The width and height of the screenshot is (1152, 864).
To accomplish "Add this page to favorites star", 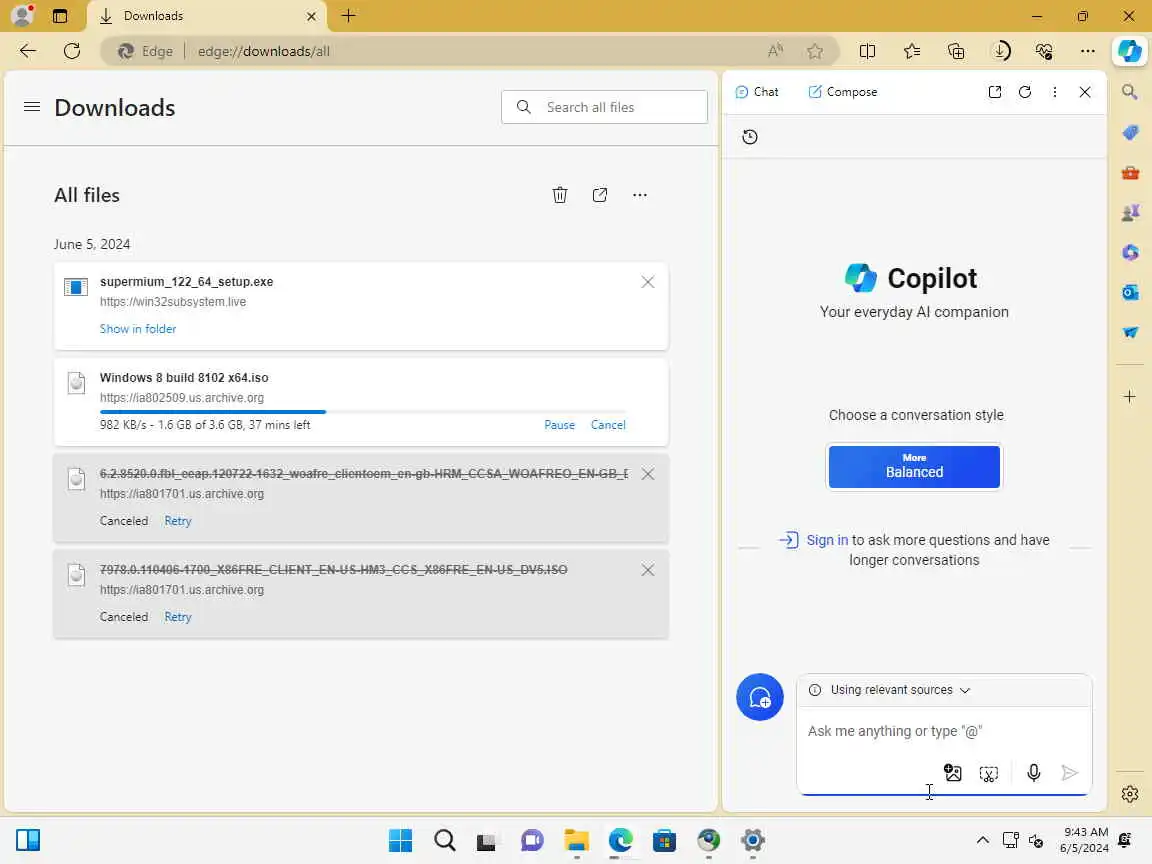I will [815, 51].
